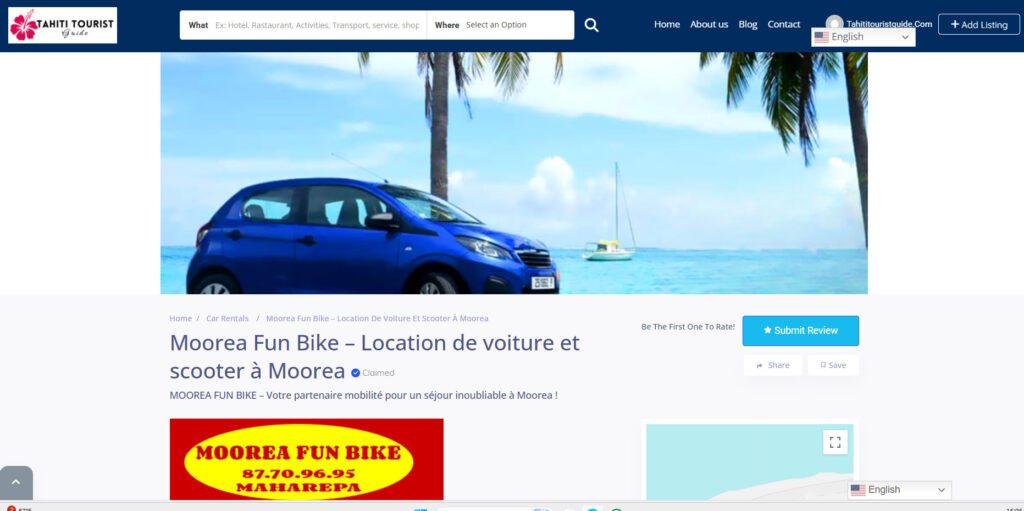The image size is (1024, 511).
Task: Click the scroll-to-top arrow button
Action: click(16, 483)
